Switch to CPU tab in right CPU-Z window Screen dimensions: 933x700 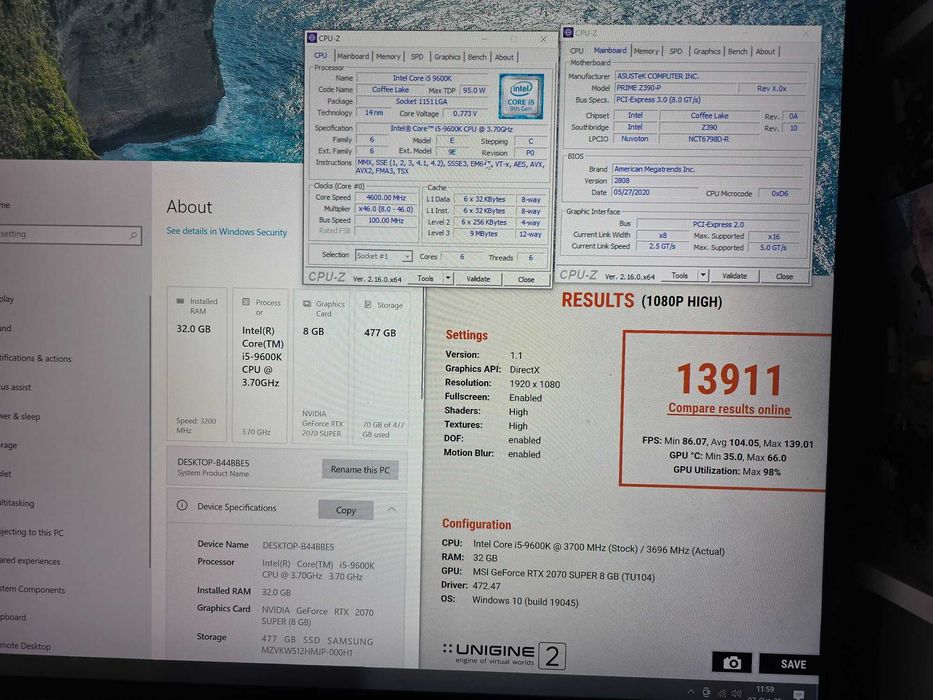click(577, 51)
